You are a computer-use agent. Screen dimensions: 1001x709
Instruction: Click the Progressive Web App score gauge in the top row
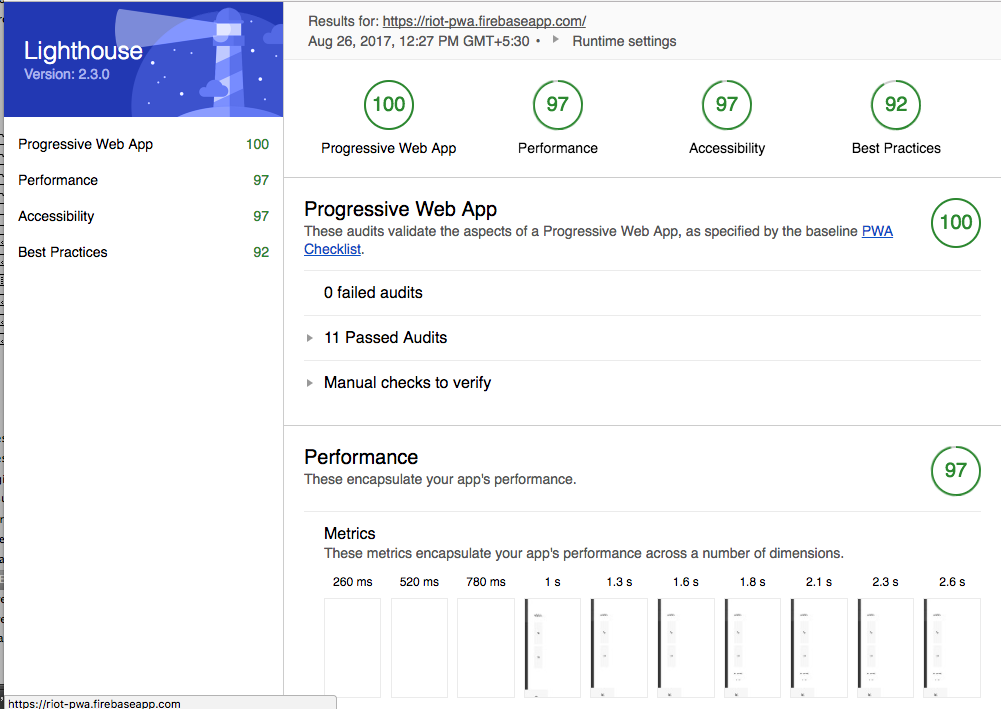pos(388,104)
